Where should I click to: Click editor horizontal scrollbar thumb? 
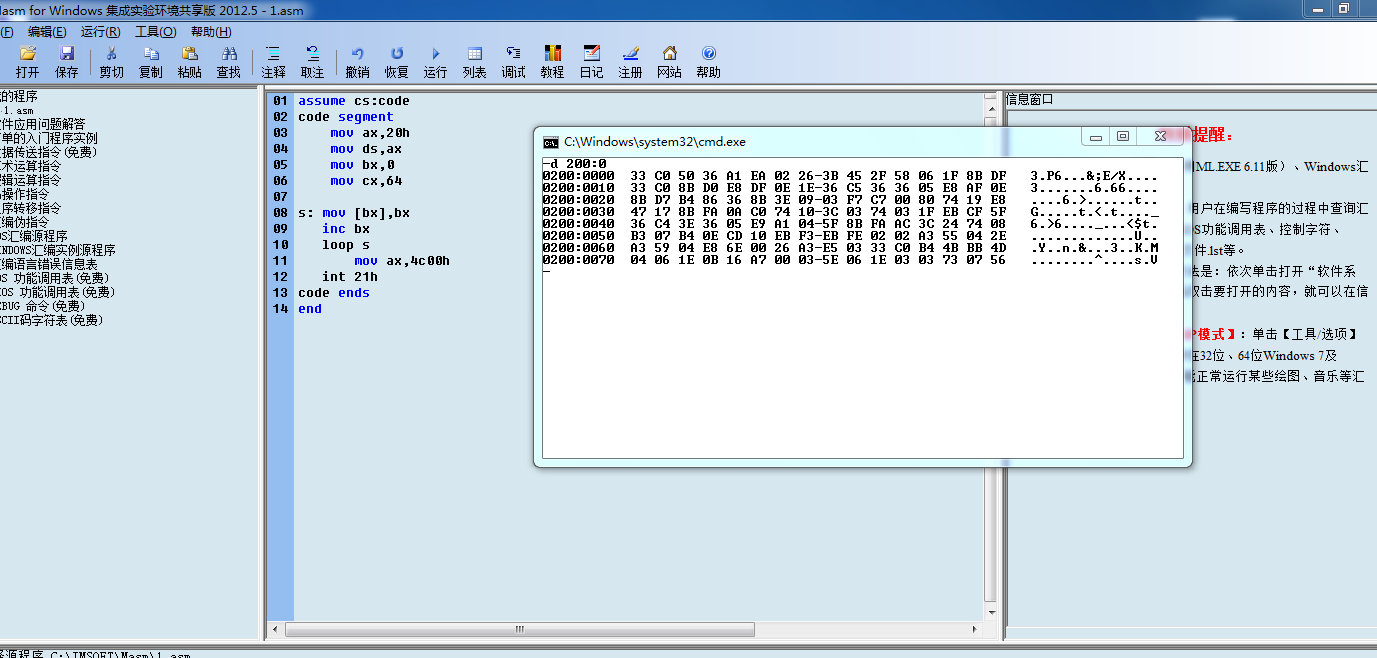tap(520, 630)
